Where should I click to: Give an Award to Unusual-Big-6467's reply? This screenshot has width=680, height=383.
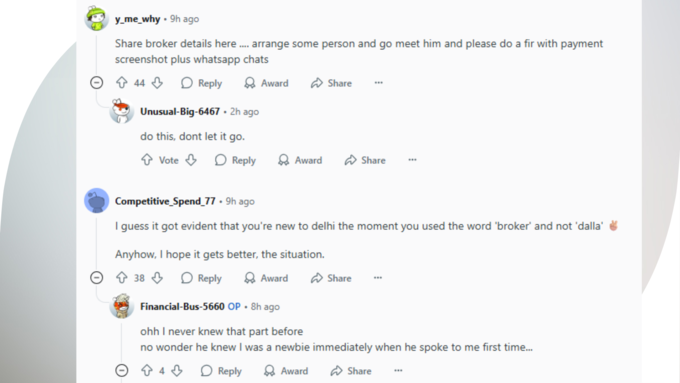[300, 160]
